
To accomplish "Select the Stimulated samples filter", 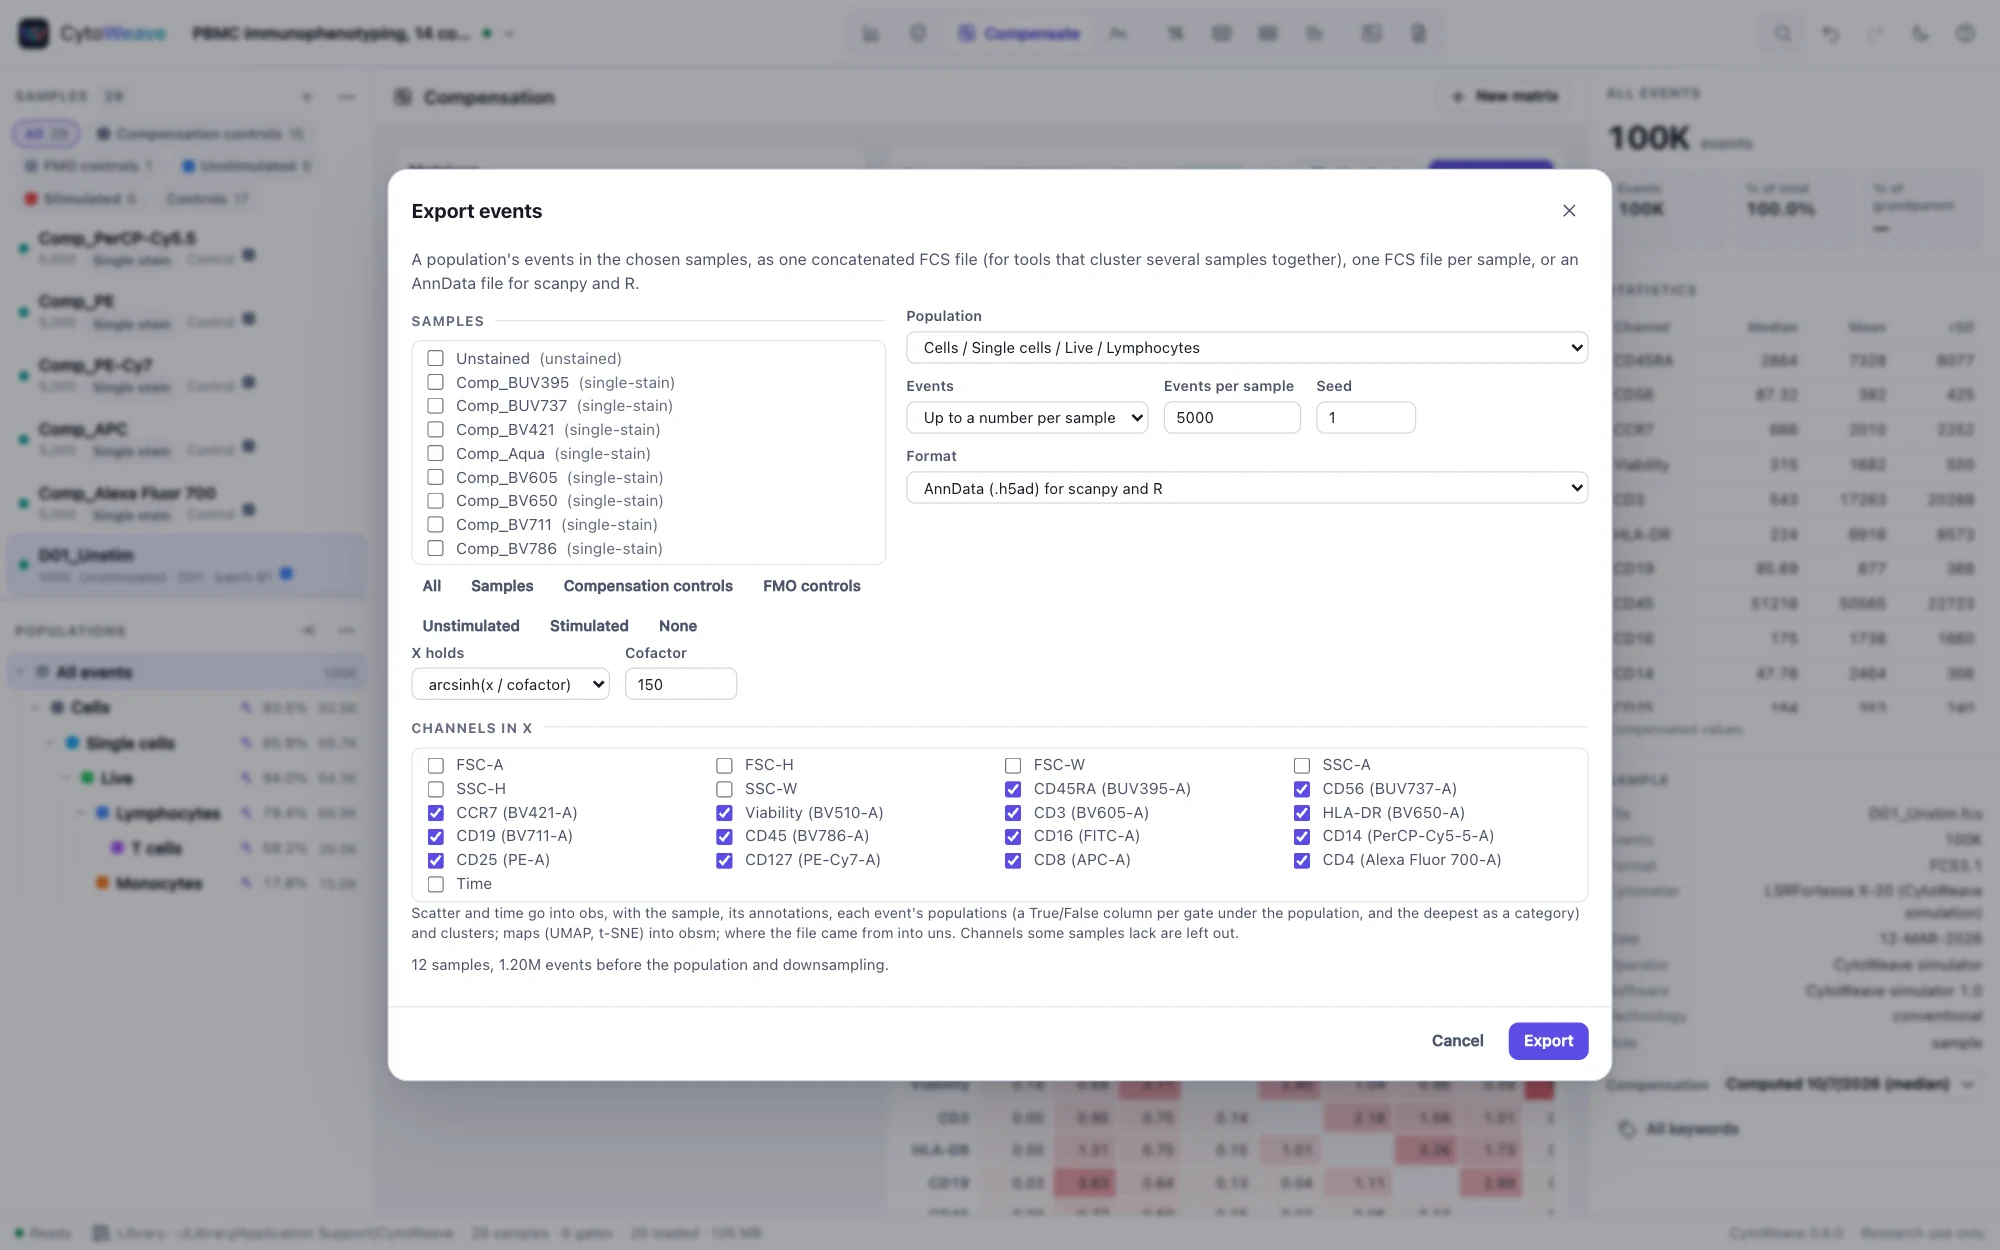I will 589,626.
